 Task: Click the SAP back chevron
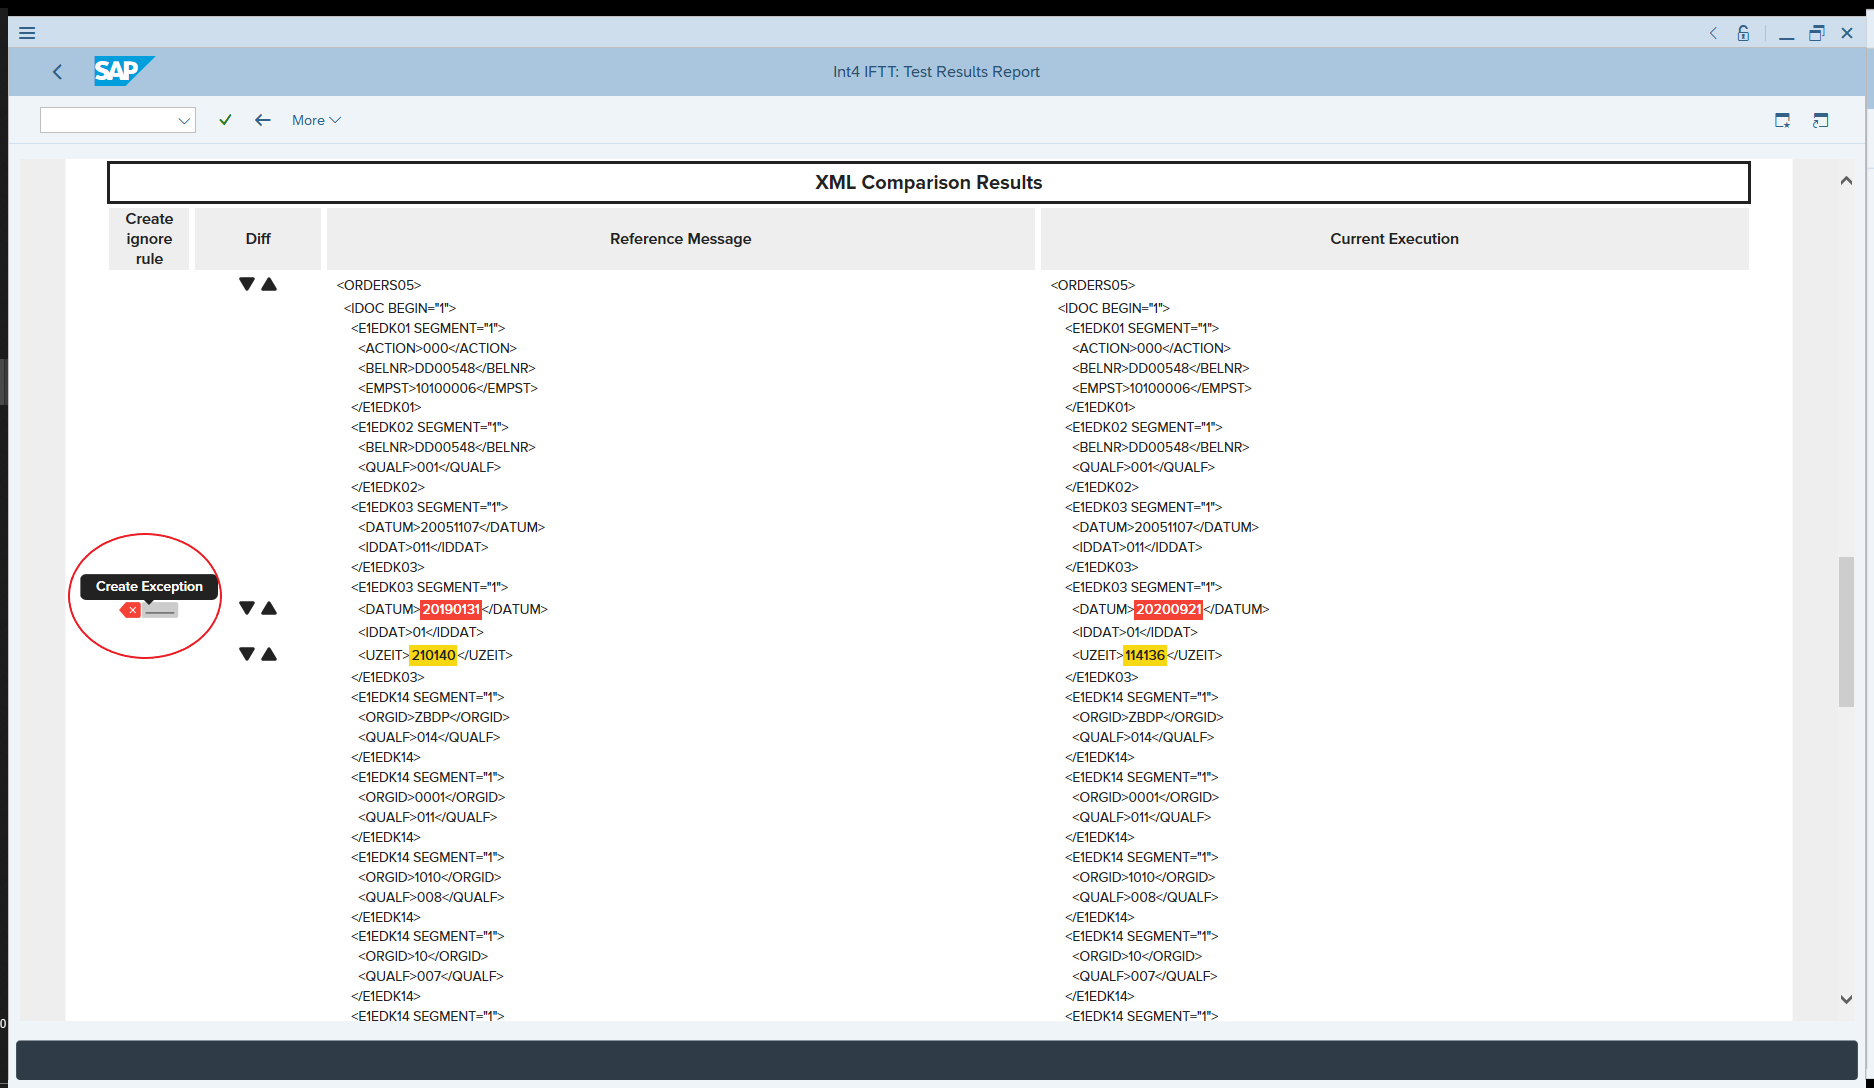[57, 72]
